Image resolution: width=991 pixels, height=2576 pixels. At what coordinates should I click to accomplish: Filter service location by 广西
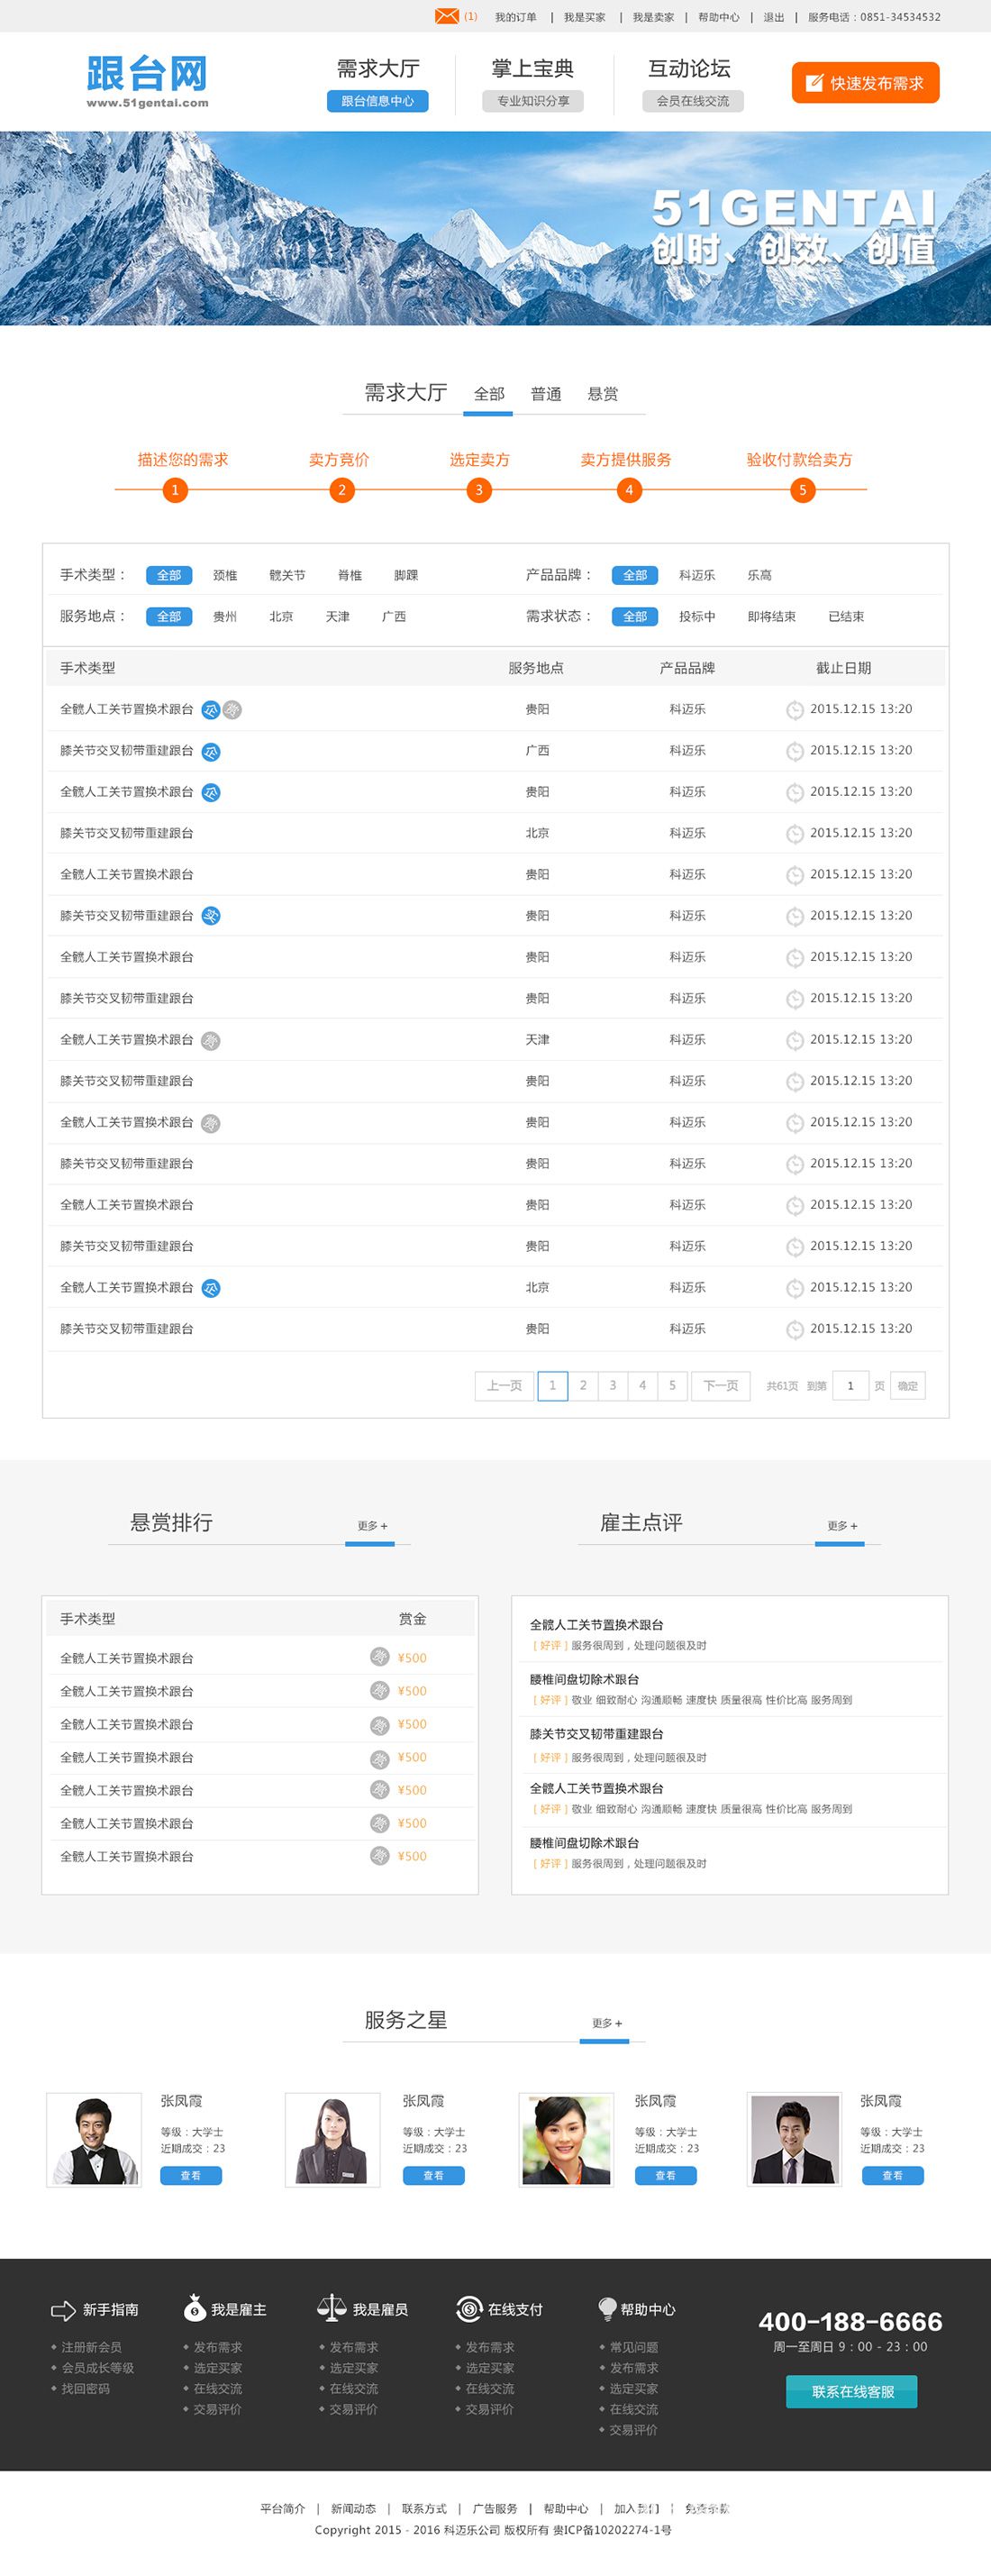pyautogui.click(x=394, y=616)
